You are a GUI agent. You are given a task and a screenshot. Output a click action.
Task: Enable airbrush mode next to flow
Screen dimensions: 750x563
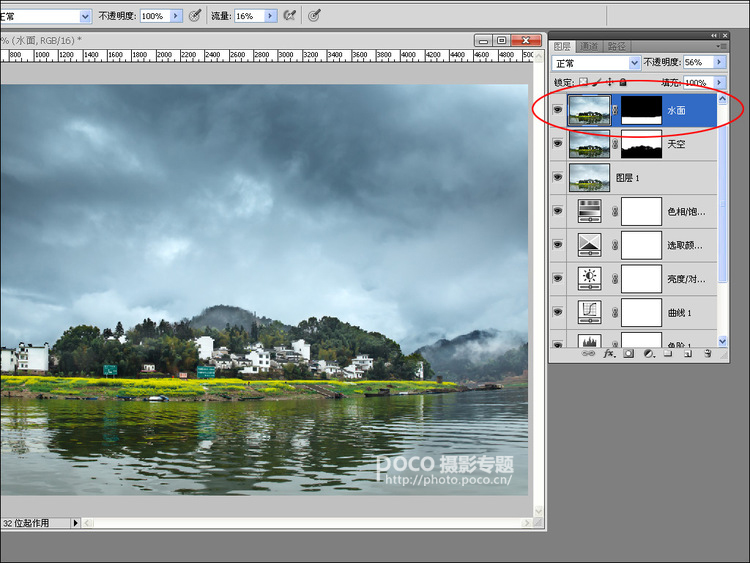tap(289, 16)
